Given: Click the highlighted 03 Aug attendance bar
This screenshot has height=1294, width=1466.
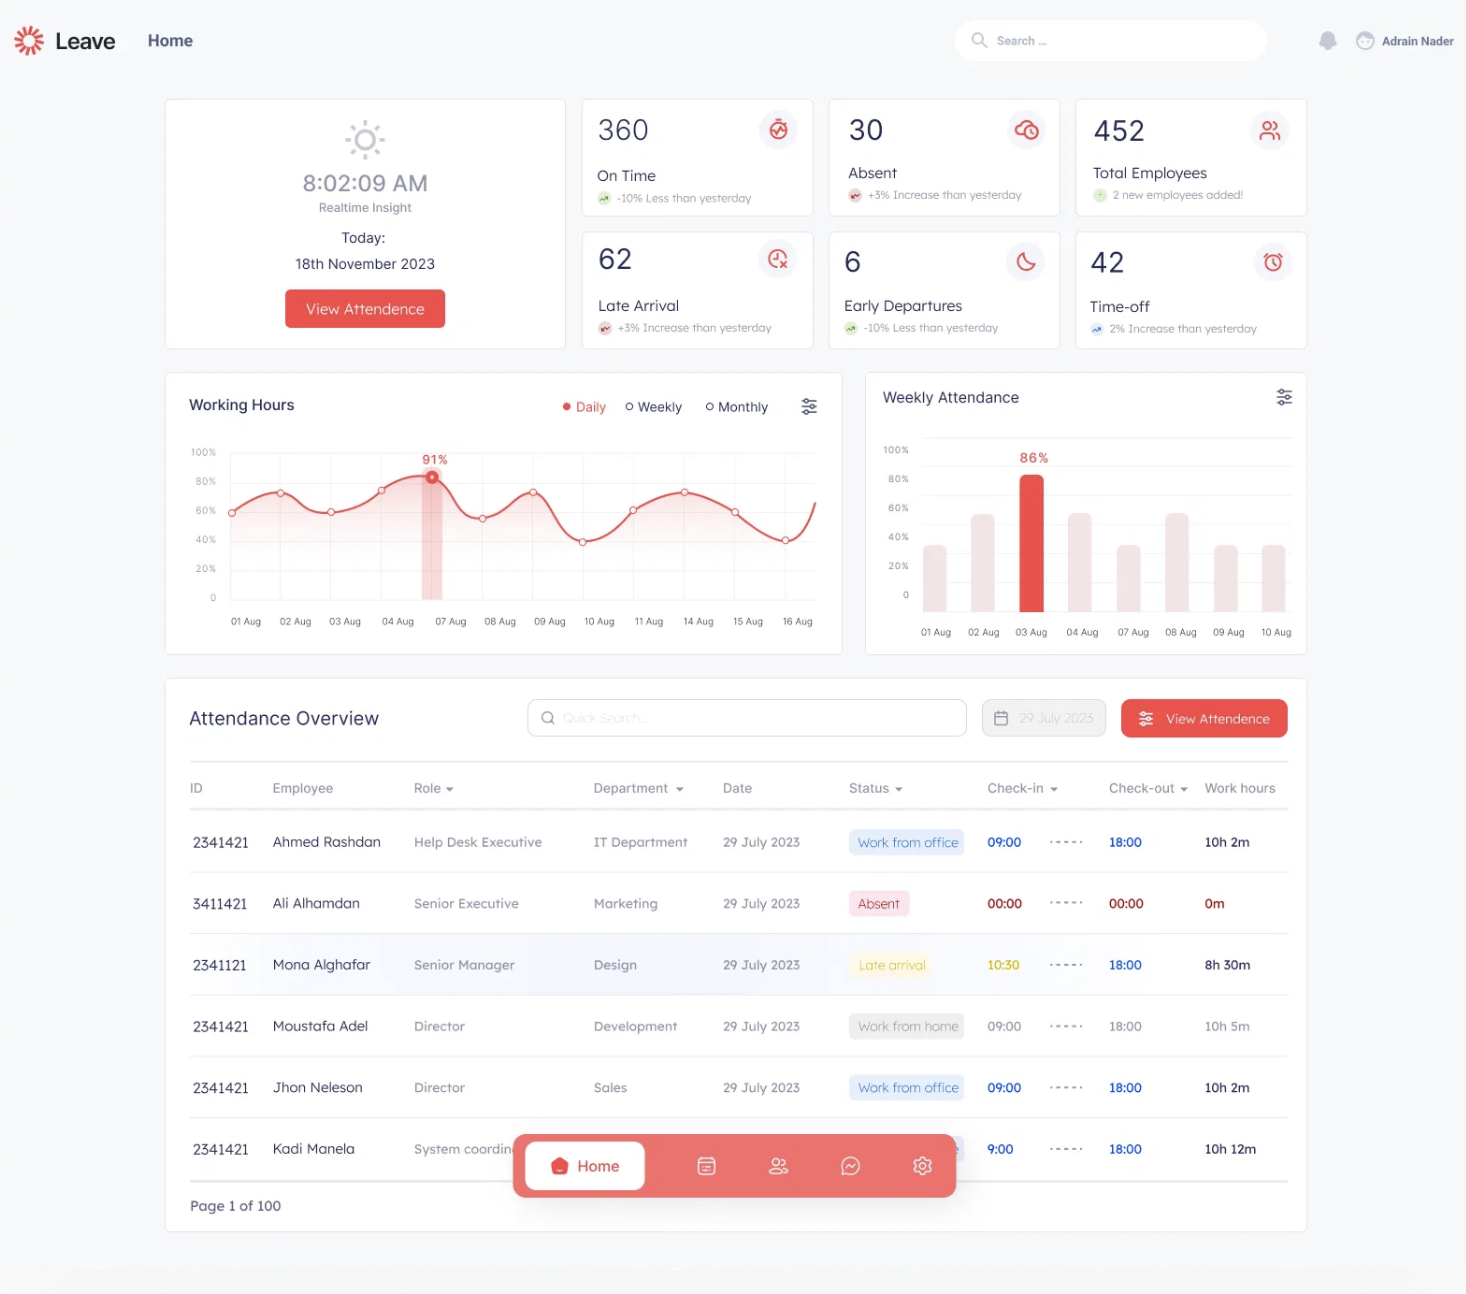Looking at the screenshot, I should pyautogui.click(x=1031, y=543).
